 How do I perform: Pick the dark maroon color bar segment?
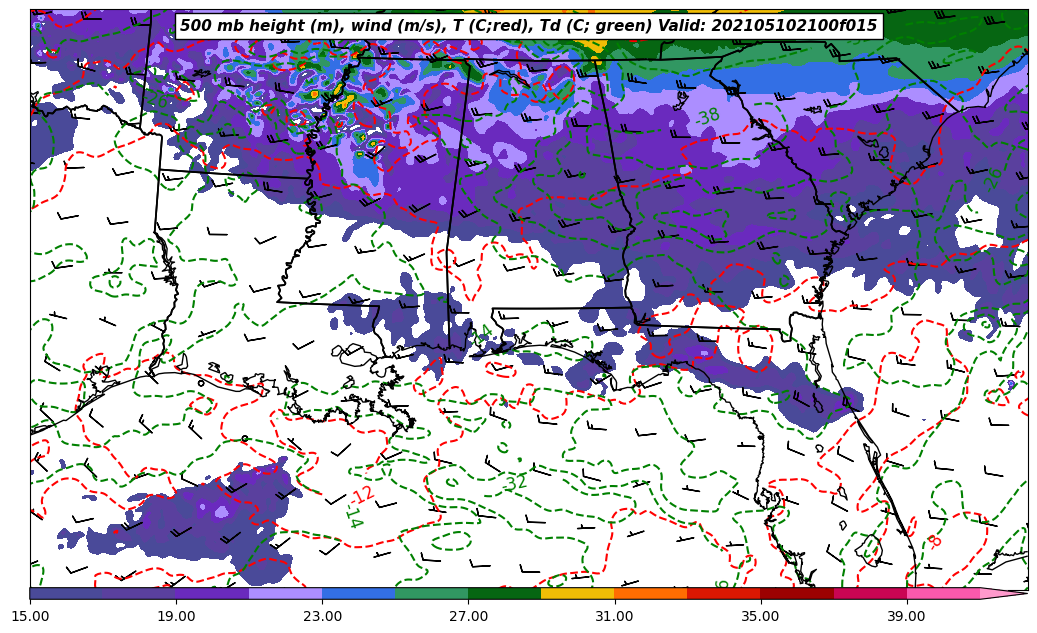(x=797, y=593)
